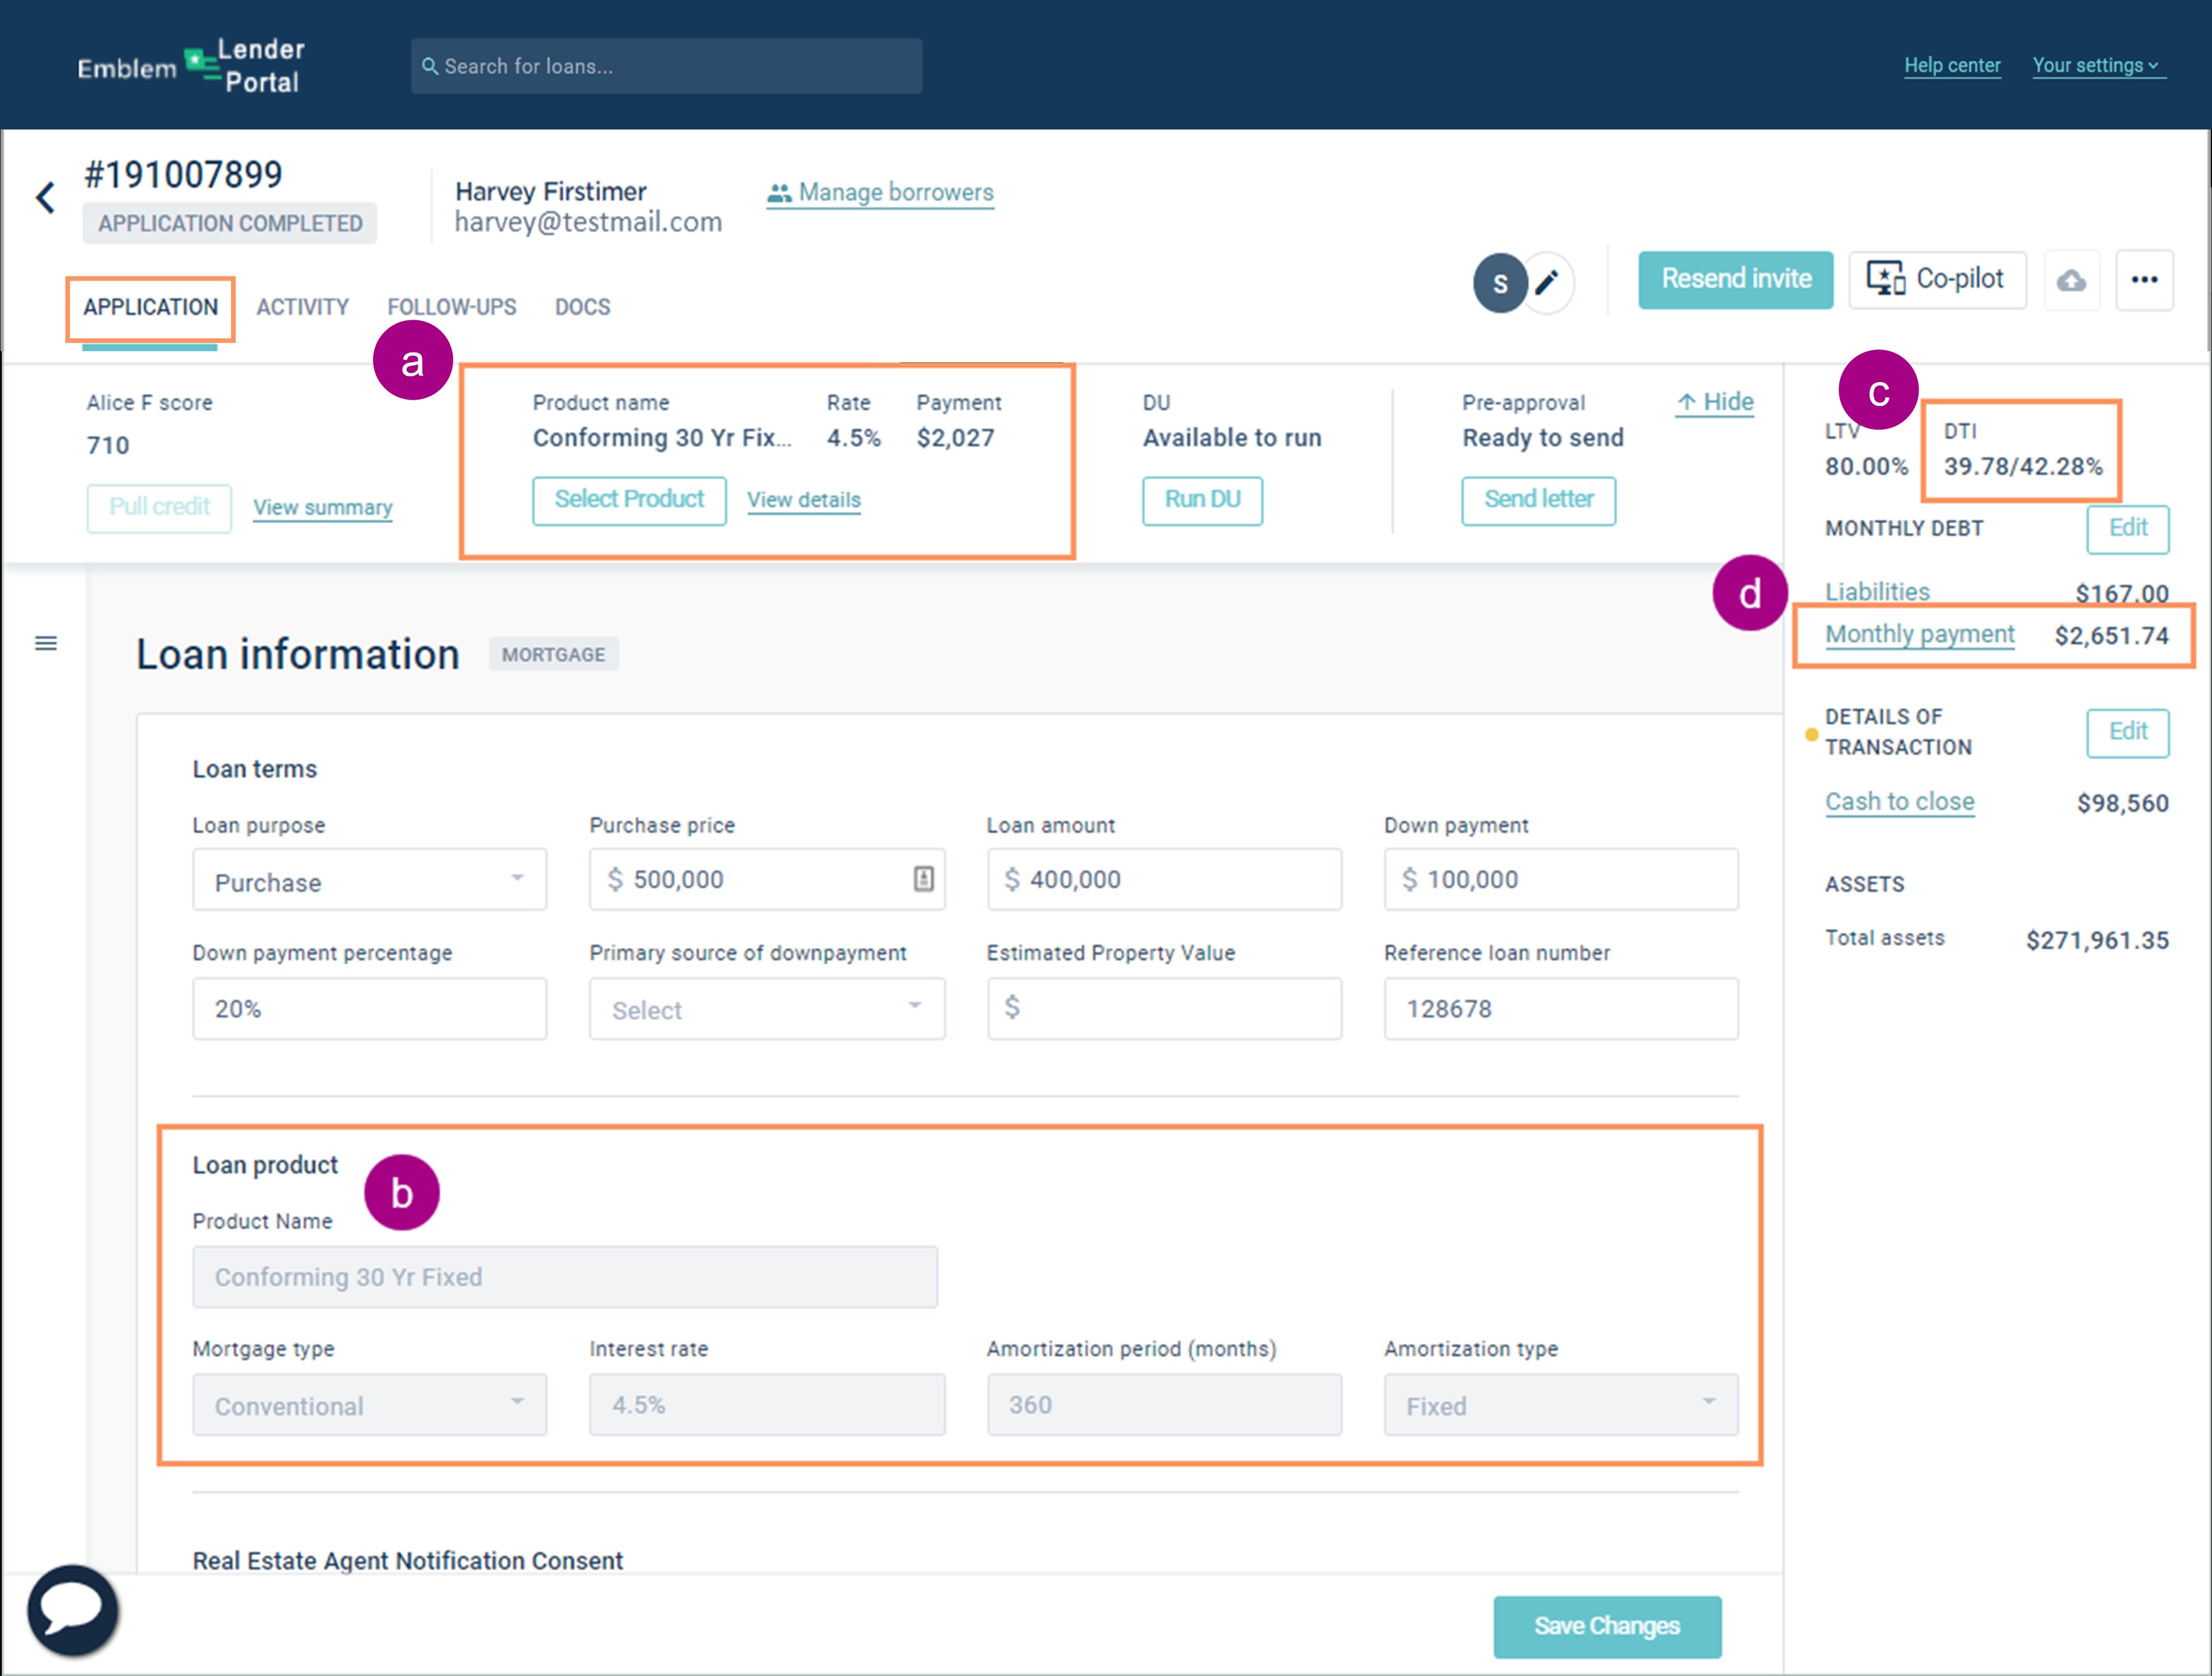
Task: Click calculator icon in Purchase price field
Action: pos(923,879)
